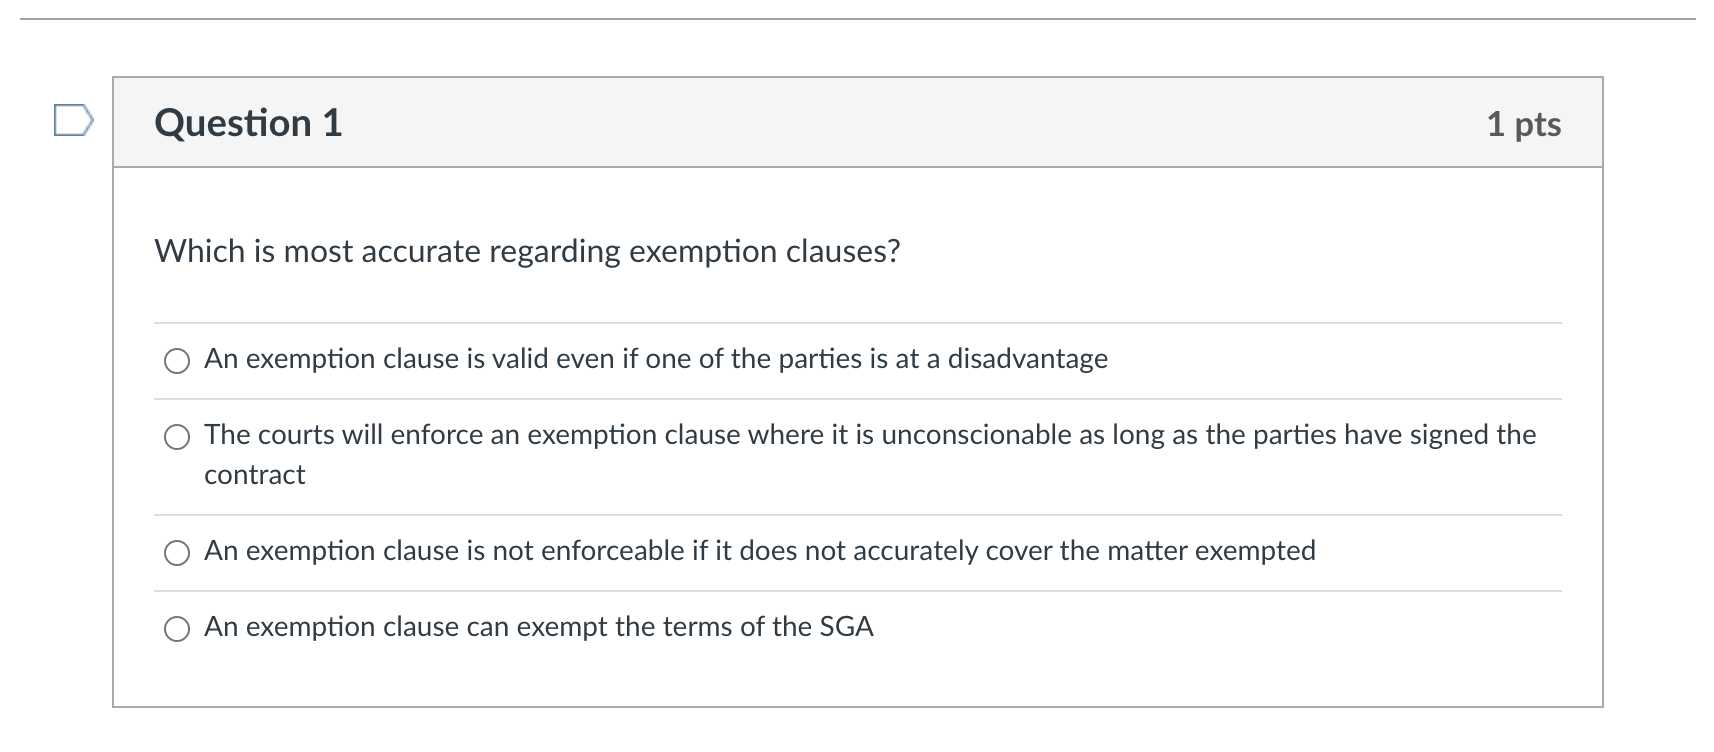Click the answer about parties at disadvantage
Image resolution: width=1714 pixels, height=752 pixels.
tap(655, 359)
